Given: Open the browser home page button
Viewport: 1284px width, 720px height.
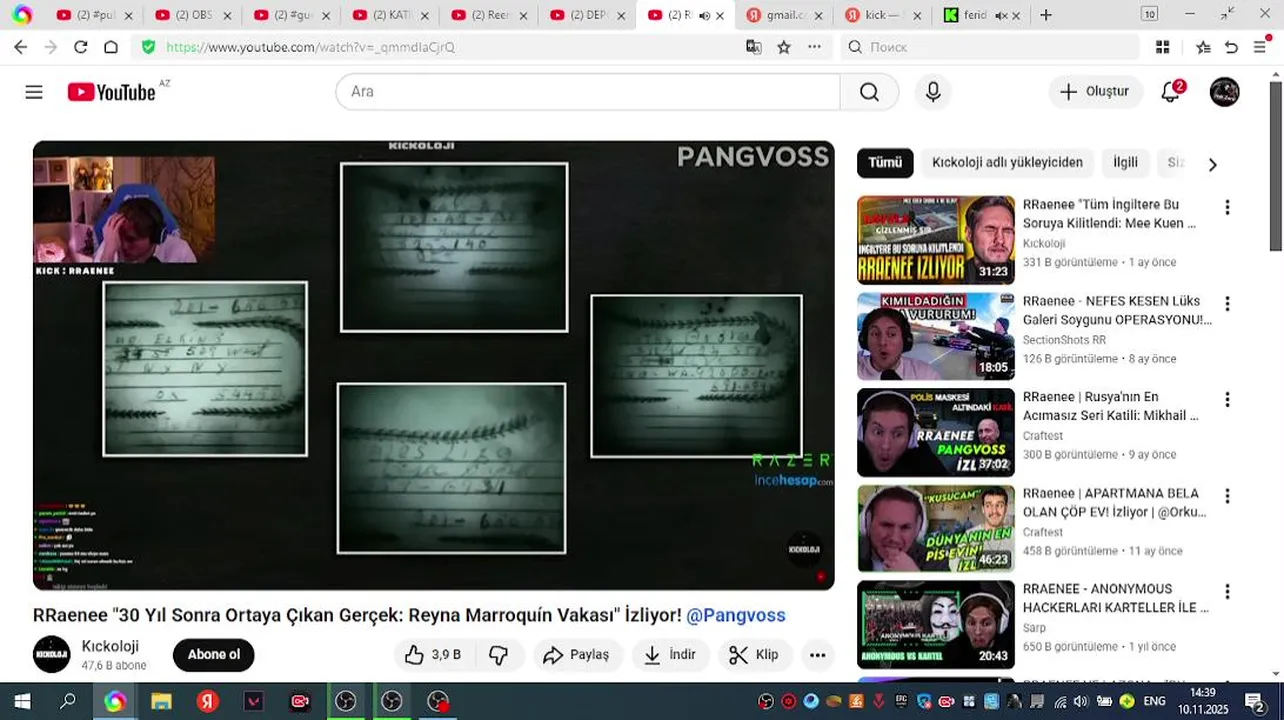Looking at the screenshot, I should pos(111,47).
